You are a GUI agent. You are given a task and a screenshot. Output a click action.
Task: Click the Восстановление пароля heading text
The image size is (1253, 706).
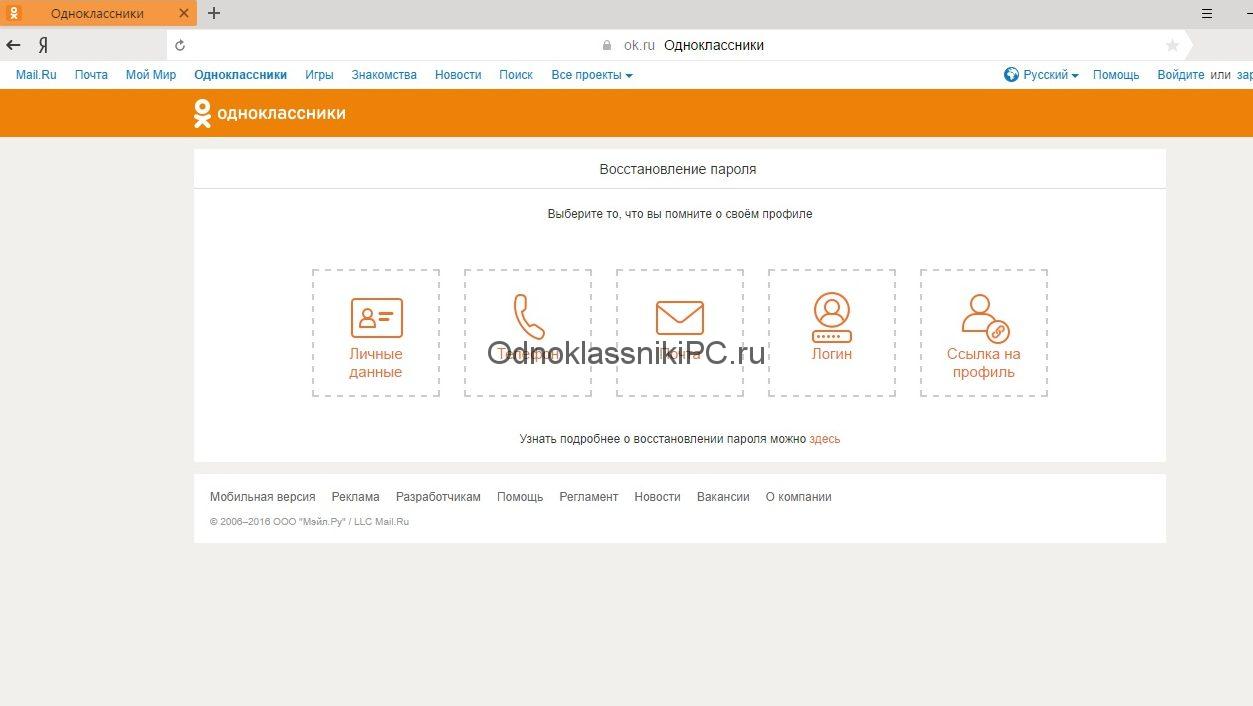tap(678, 170)
